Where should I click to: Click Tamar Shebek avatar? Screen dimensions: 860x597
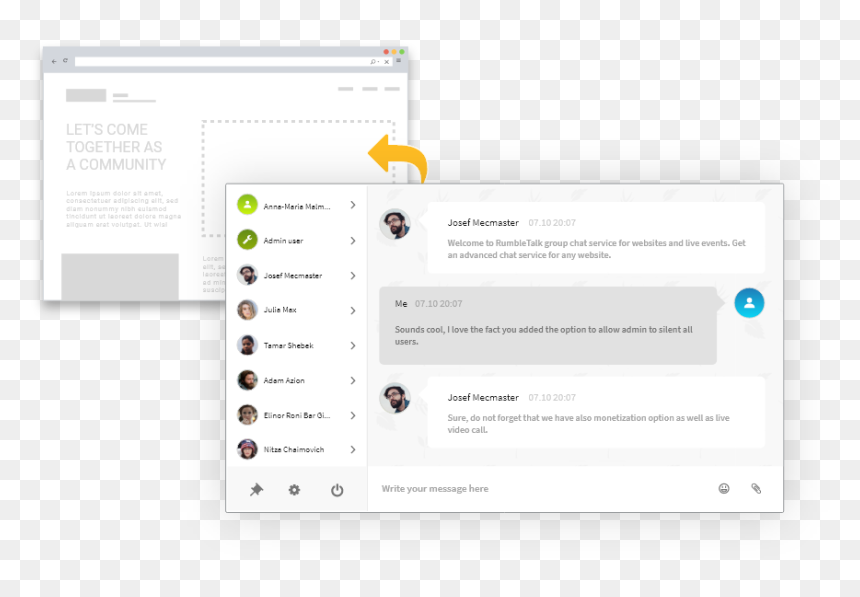(247, 345)
